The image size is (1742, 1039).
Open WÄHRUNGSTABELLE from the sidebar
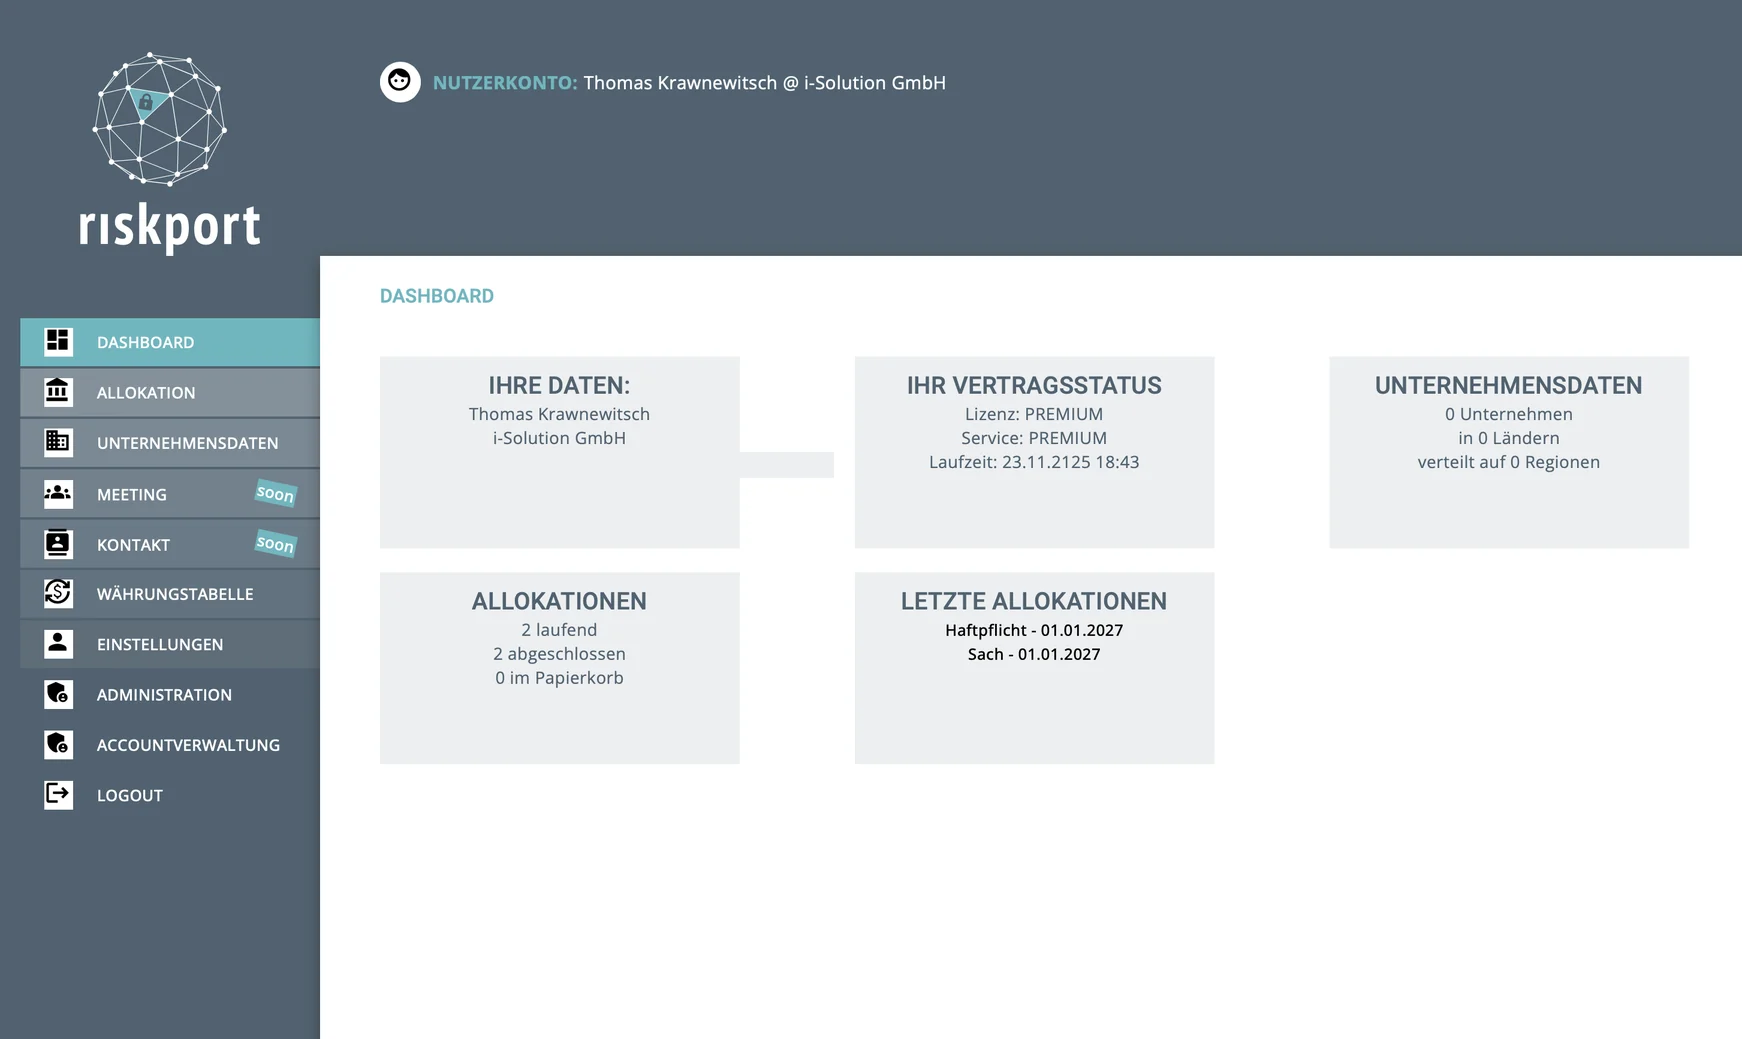click(170, 594)
